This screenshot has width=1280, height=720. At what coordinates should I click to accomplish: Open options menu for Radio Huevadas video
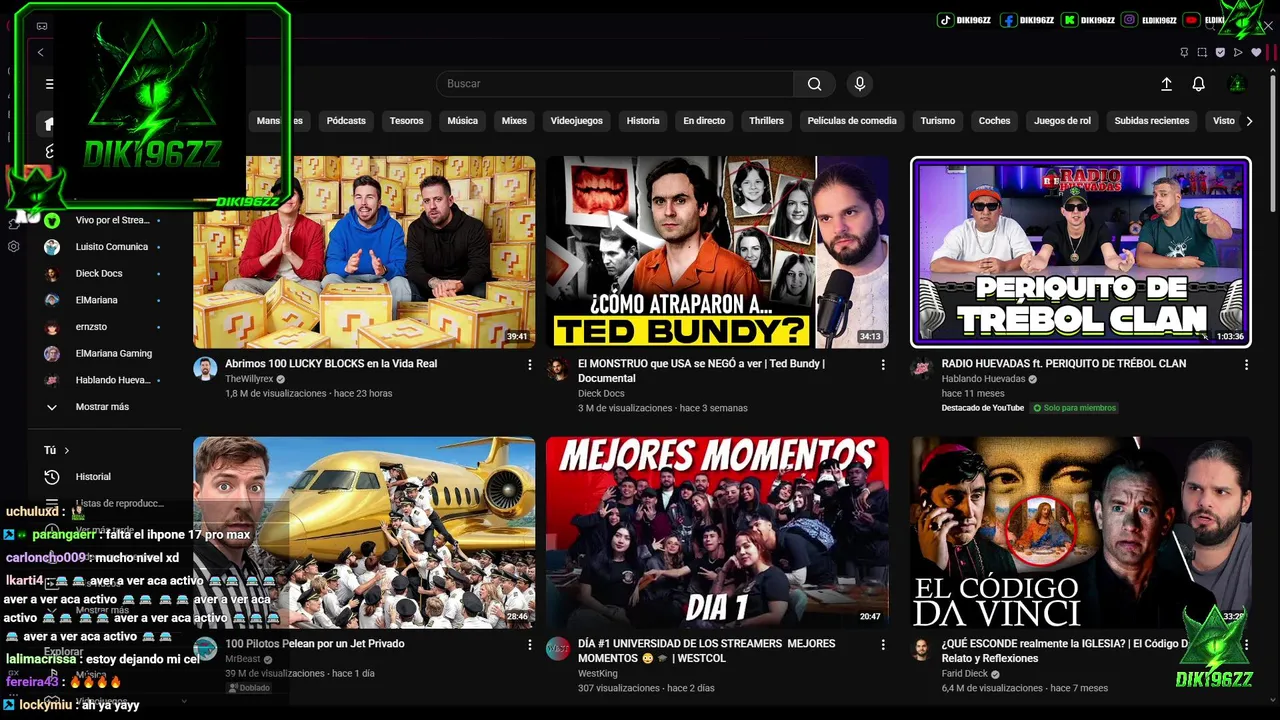tap(1246, 365)
